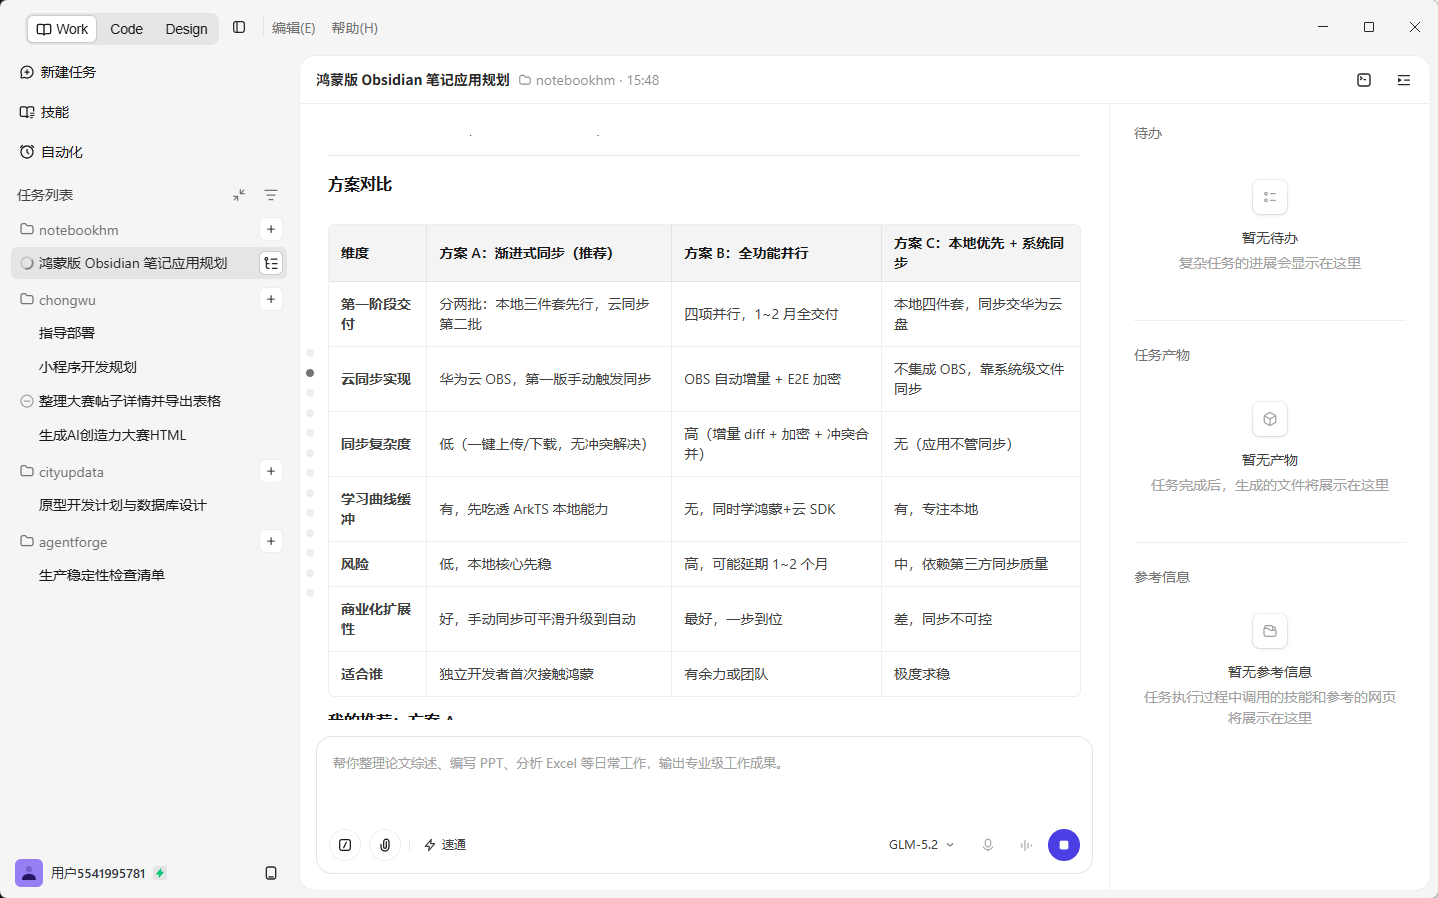Click the audio waveform icon
The image size is (1438, 898).
coord(1026,845)
